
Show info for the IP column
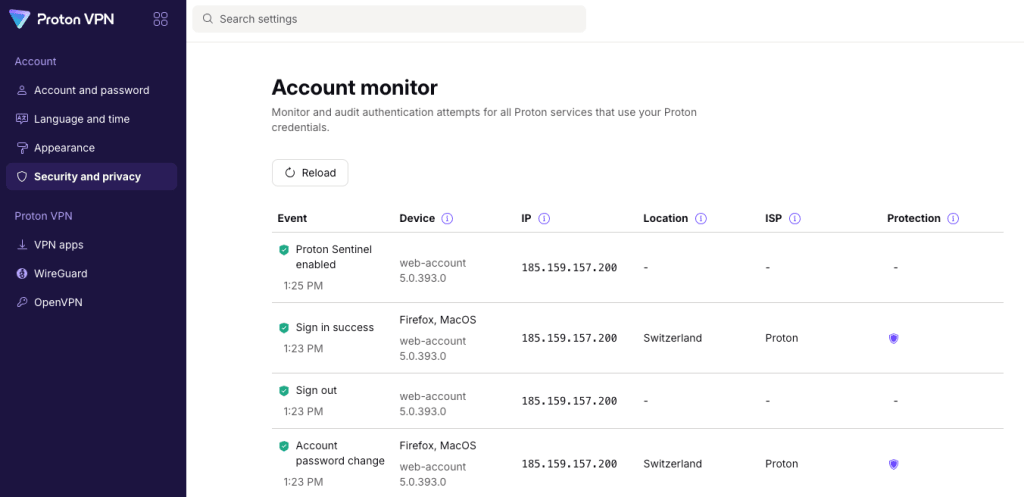(x=544, y=219)
